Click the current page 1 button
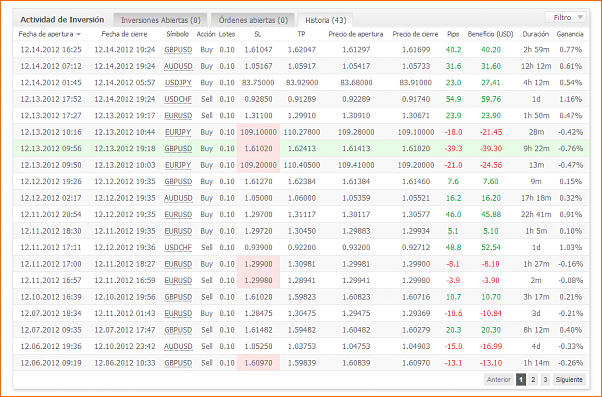Viewport: 602px width, 397px height. coord(521,380)
